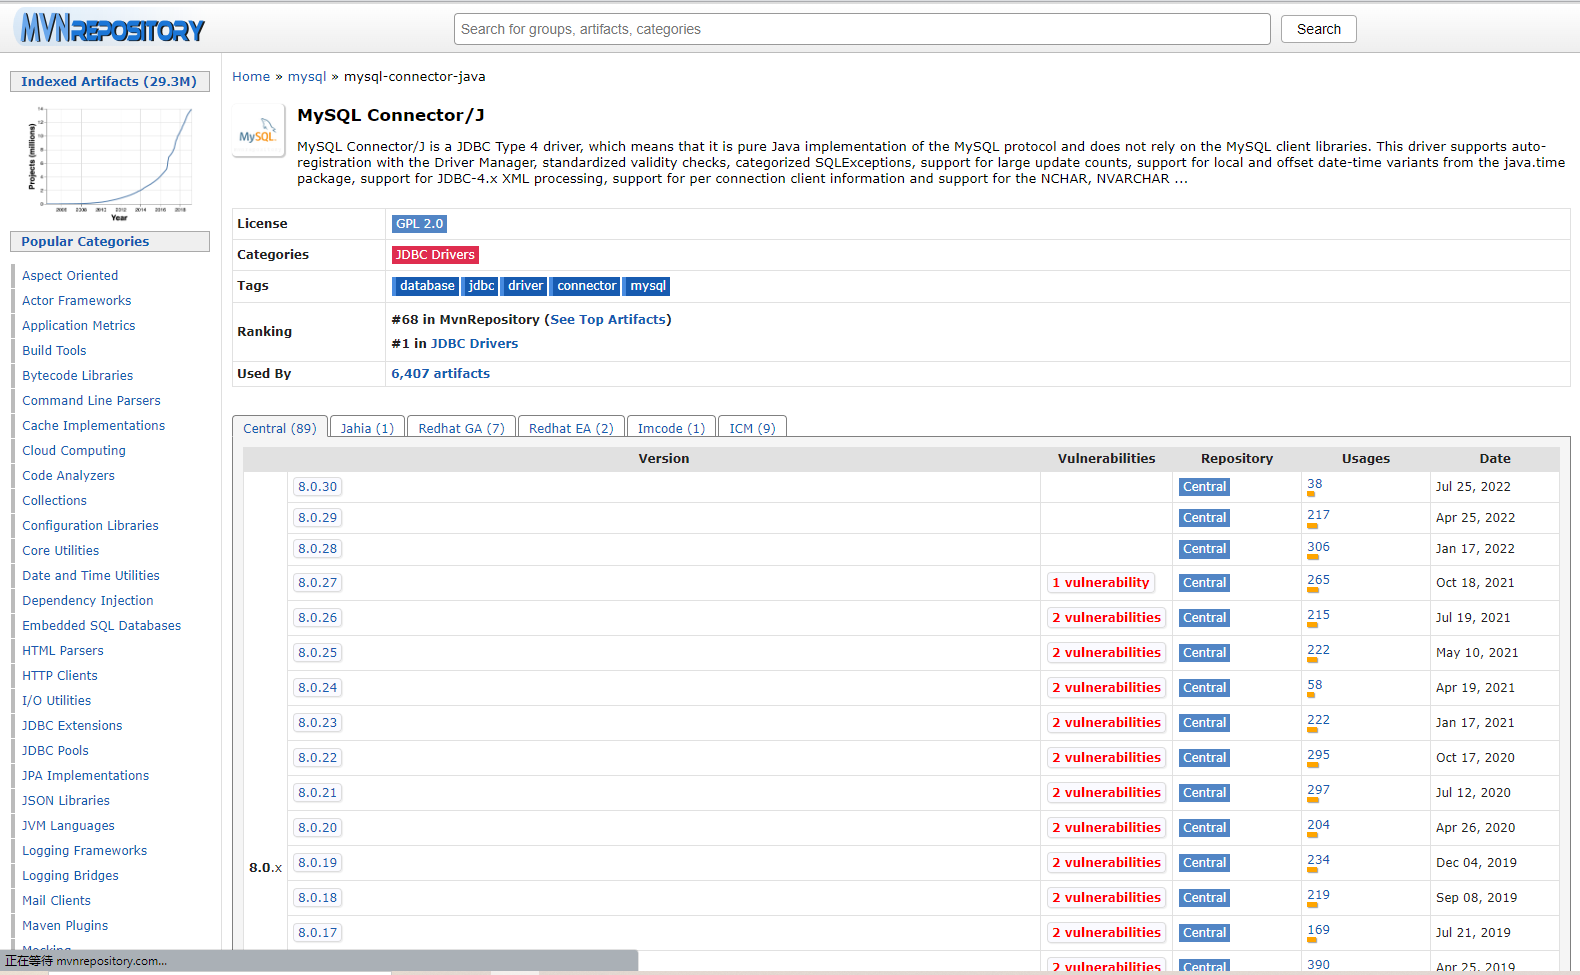Switch to the Imcode (1) tab
Image resolution: width=1580 pixels, height=975 pixels.
point(671,427)
